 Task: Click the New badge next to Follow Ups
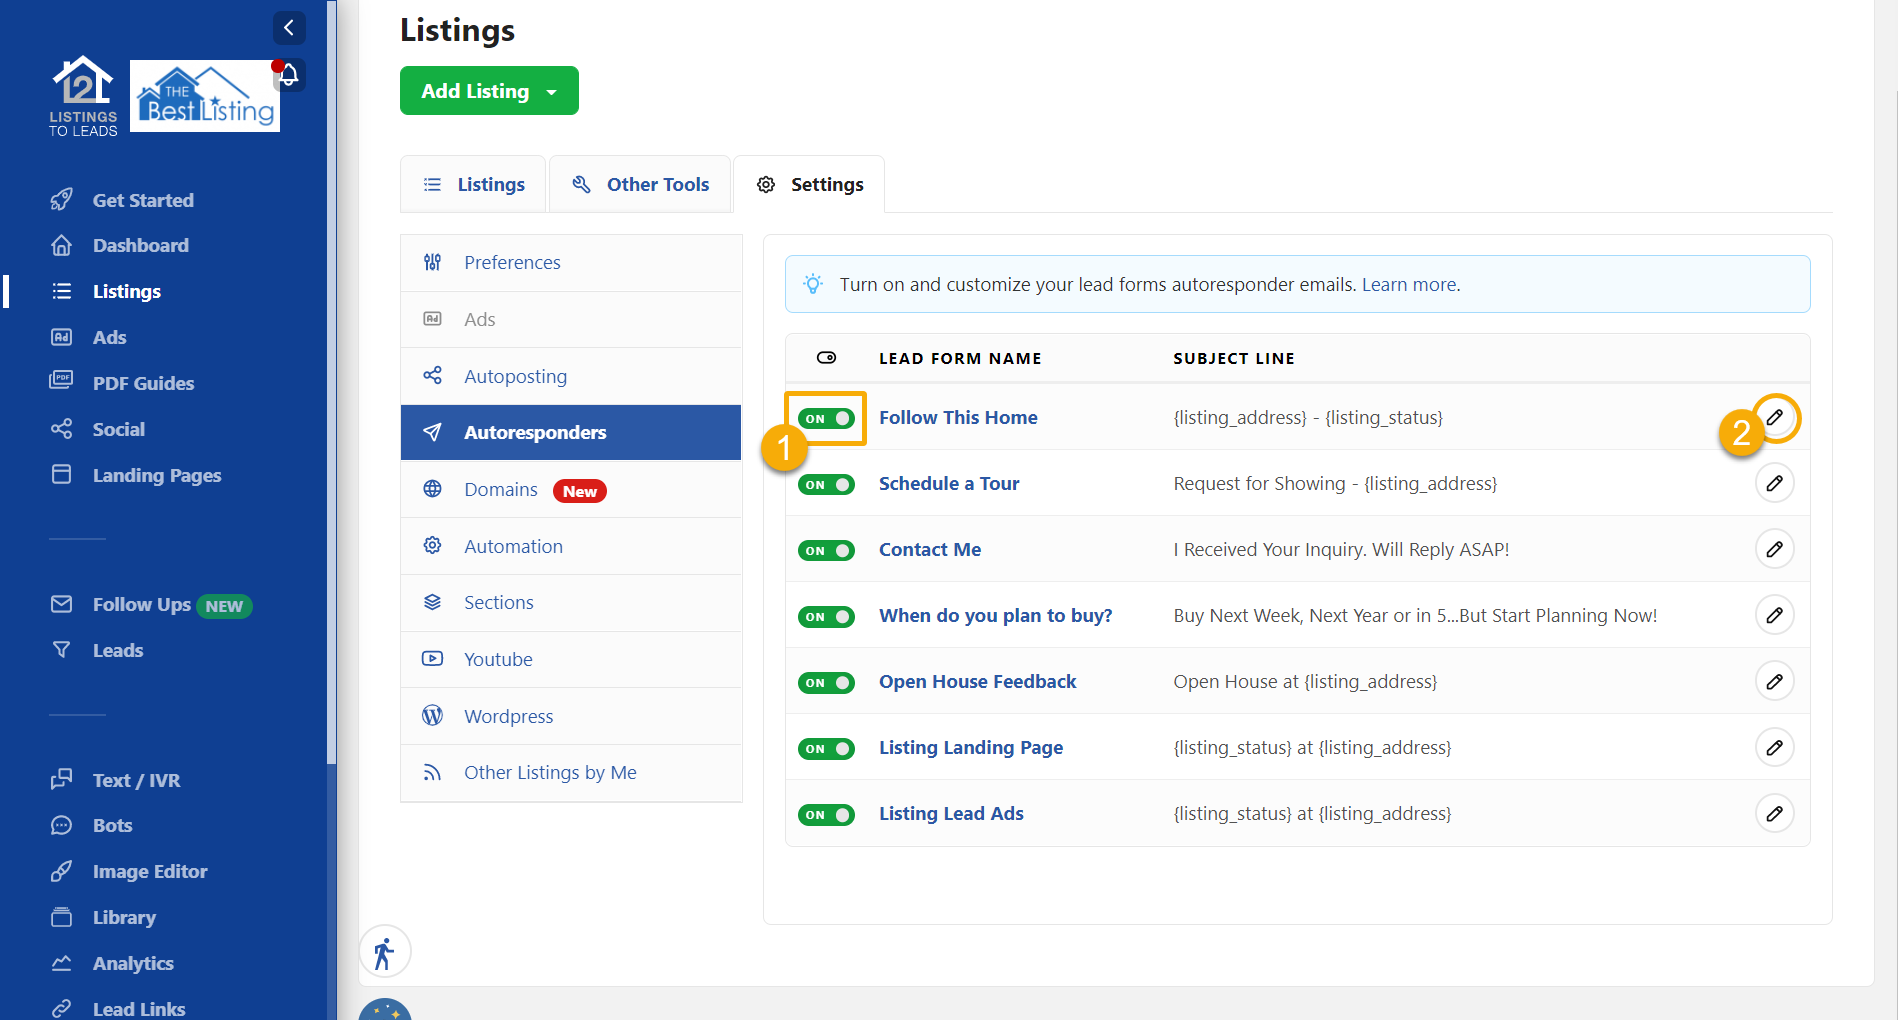pos(224,605)
